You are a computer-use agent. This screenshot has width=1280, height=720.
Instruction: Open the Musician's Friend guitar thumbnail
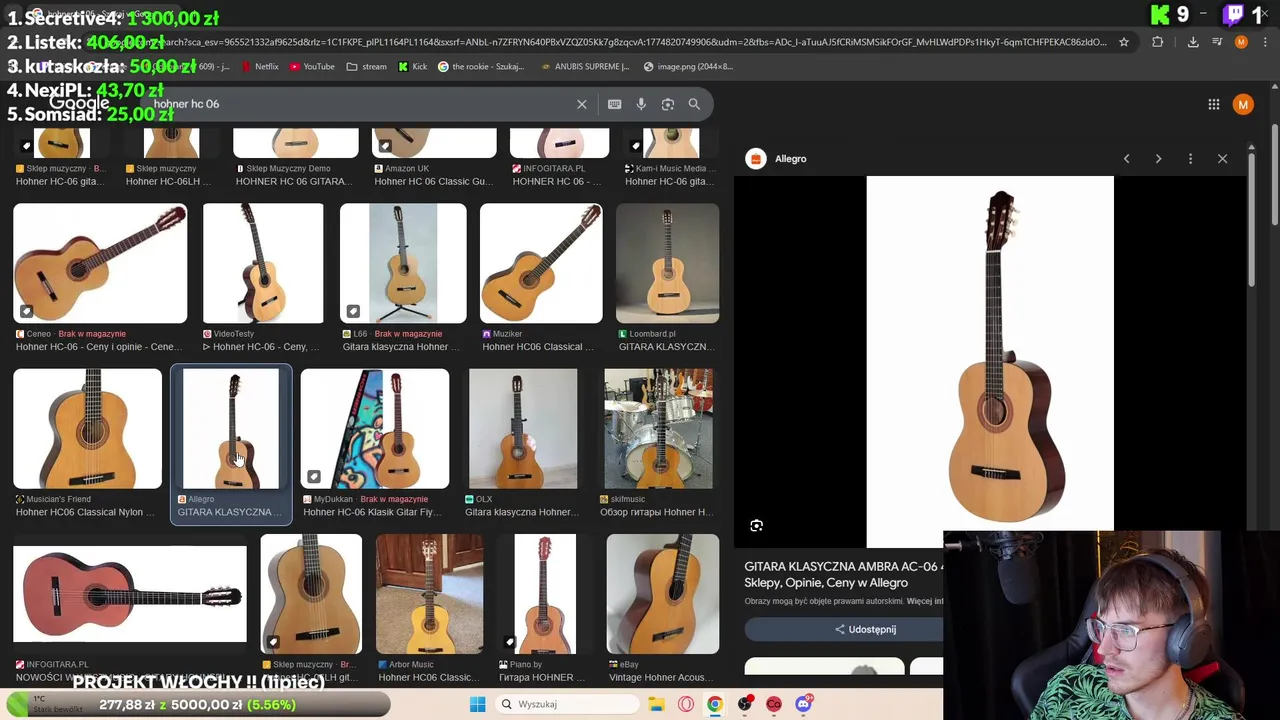coord(87,429)
